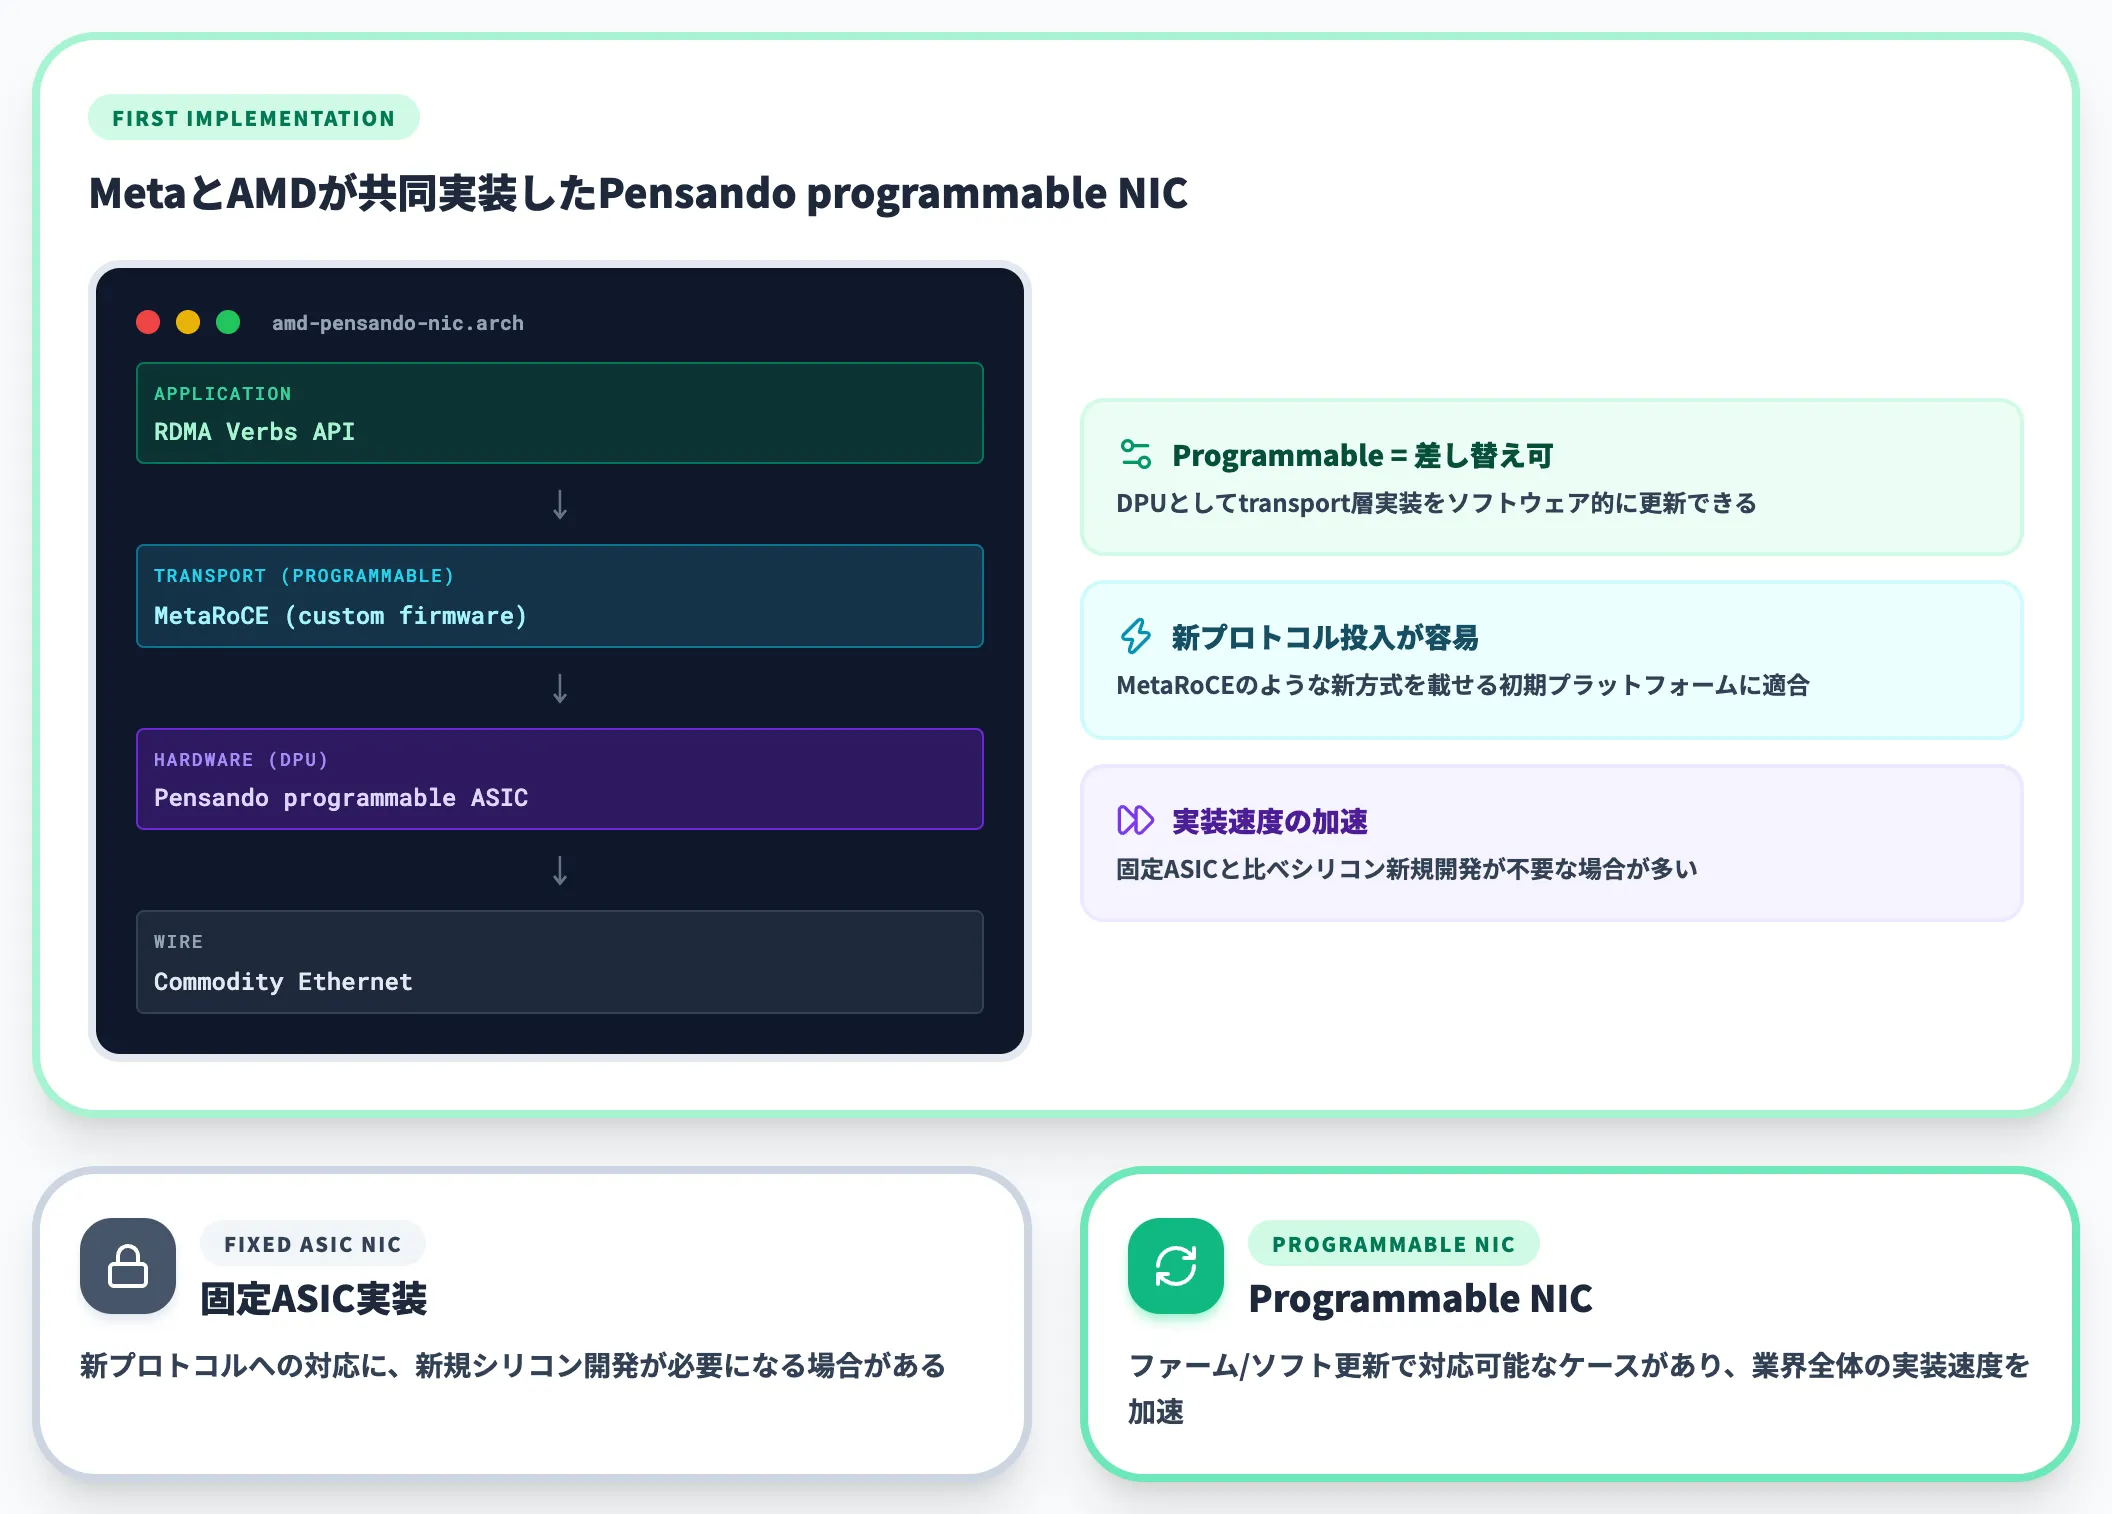This screenshot has width=2112, height=1514.
Task: Click the red window dot in terminal header
Action: tap(148, 322)
